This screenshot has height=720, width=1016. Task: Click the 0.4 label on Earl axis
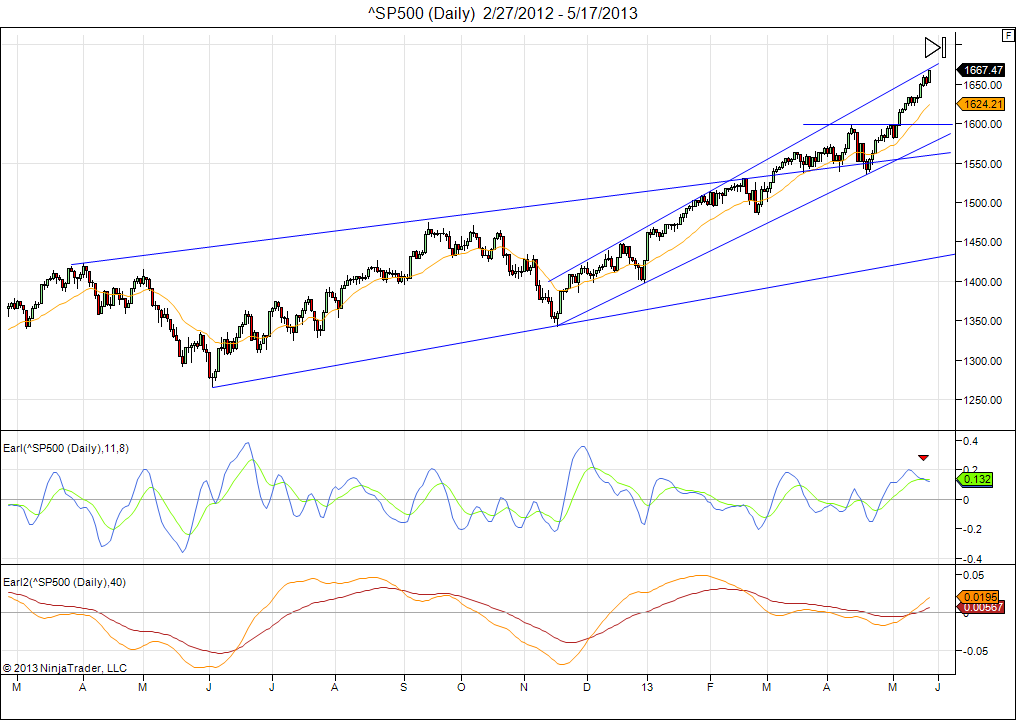(x=972, y=441)
